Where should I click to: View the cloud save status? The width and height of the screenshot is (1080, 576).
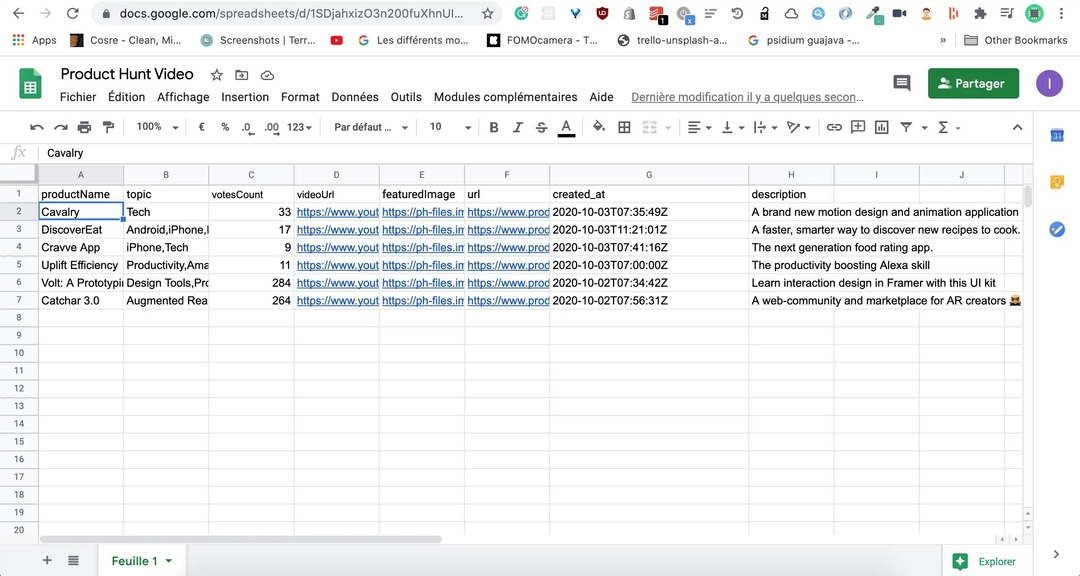(267, 75)
